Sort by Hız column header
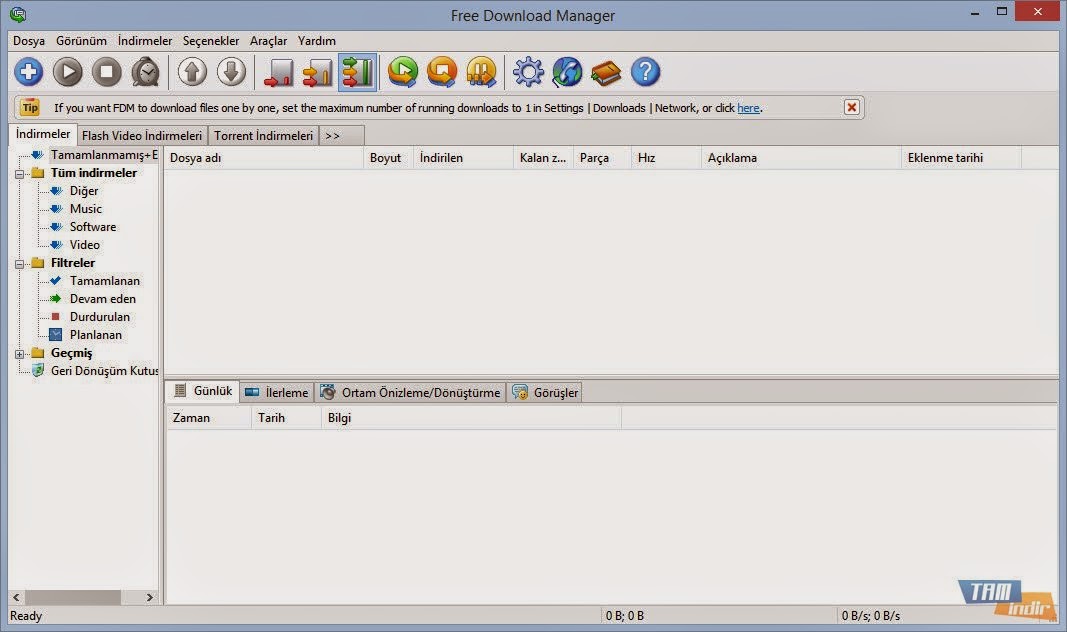Image resolution: width=1067 pixels, height=632 pixels. pos(666,158)
